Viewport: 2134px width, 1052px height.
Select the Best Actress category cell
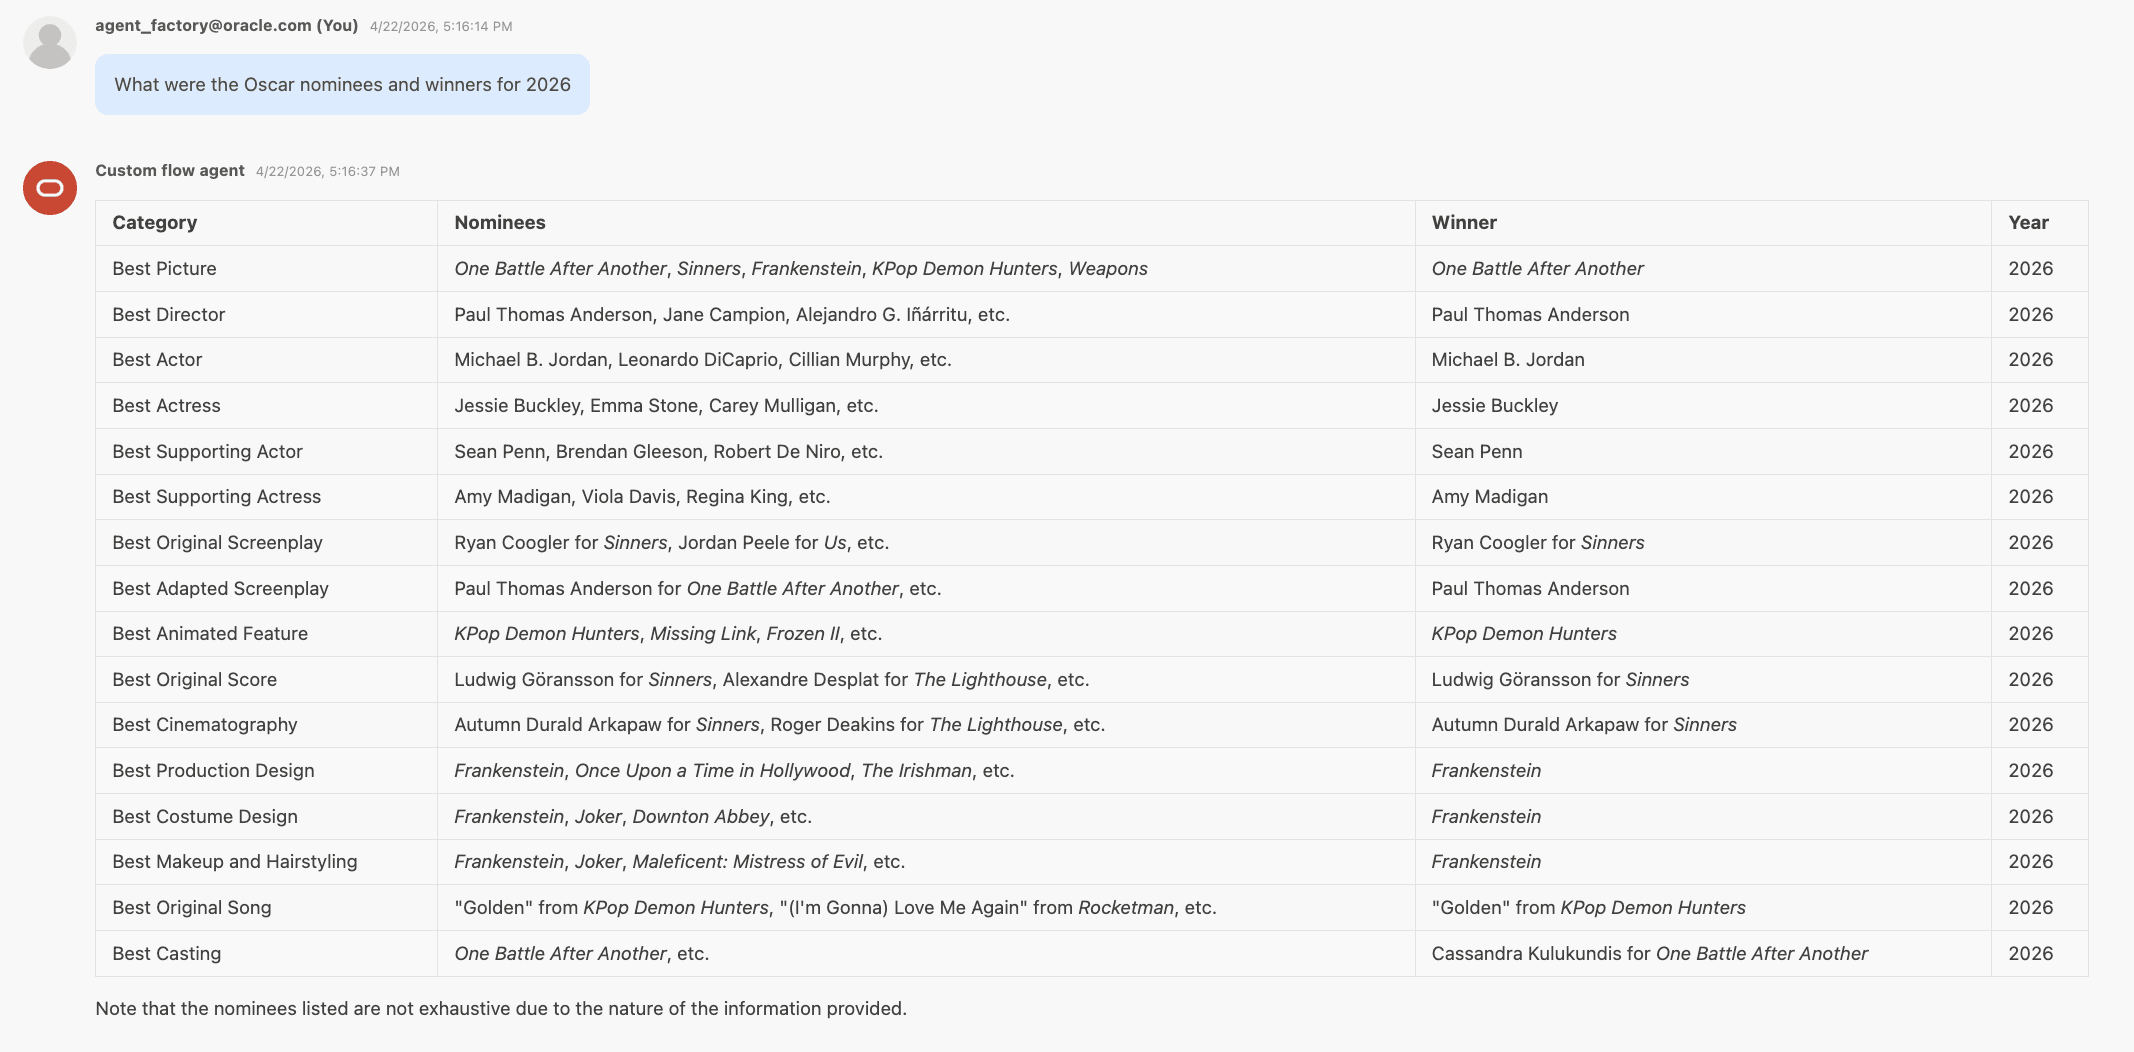tap(266, 406)
